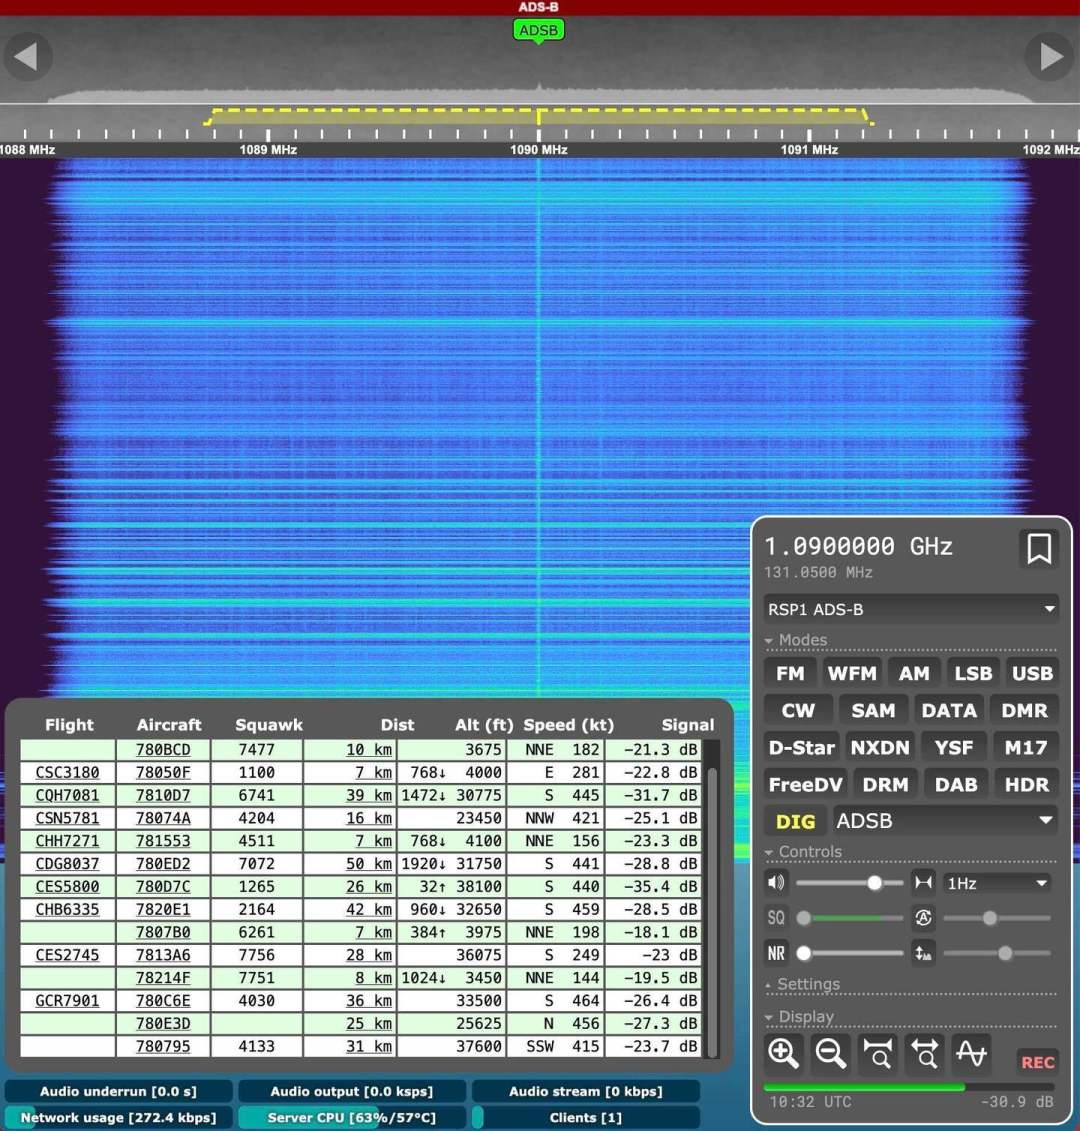Click the 1.0900000 GHz frequency display
The height and width of the screenshot is (1131, 1080).
(x=859, y=547)
